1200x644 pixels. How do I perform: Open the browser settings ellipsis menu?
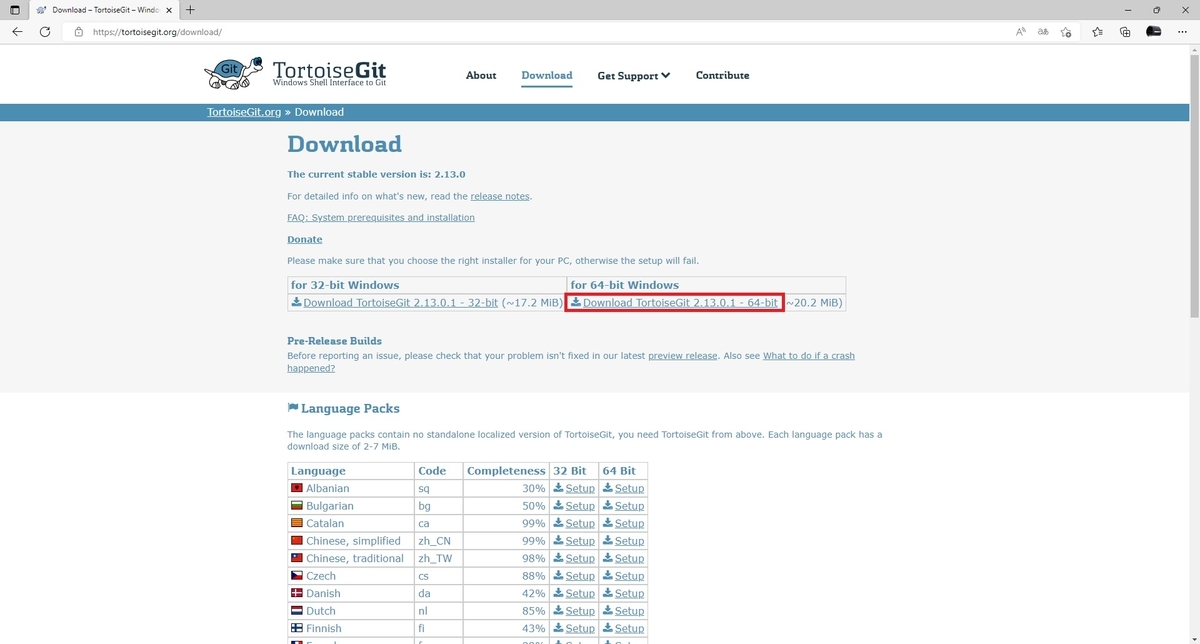pyautogui.click(x=1182, y=32)
